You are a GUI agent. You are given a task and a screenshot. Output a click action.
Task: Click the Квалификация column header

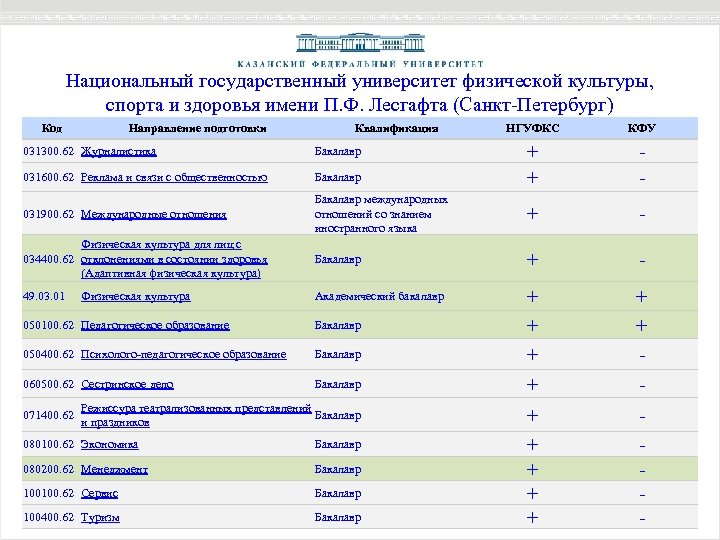coord(396,128)
